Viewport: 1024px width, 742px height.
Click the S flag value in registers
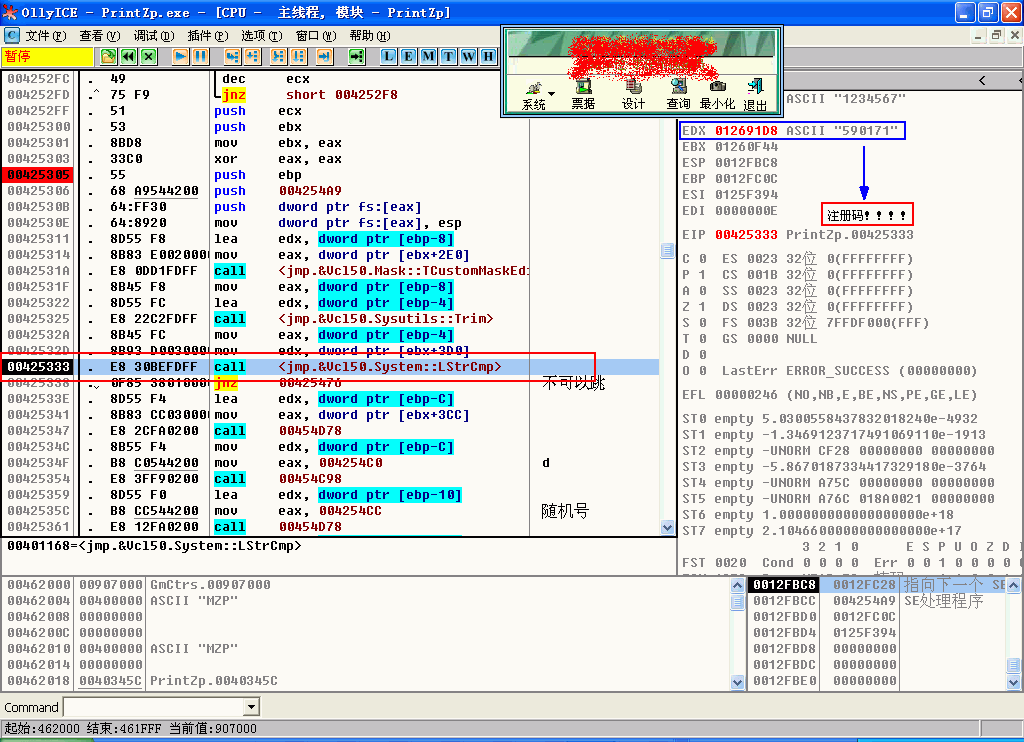click(x=702, y=323)
